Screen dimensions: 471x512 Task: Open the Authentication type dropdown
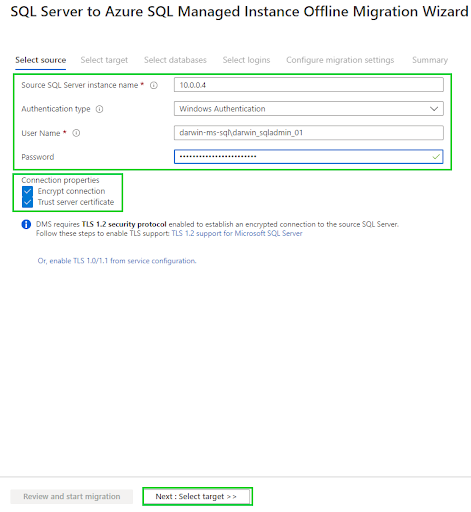[x=309, y=109]
